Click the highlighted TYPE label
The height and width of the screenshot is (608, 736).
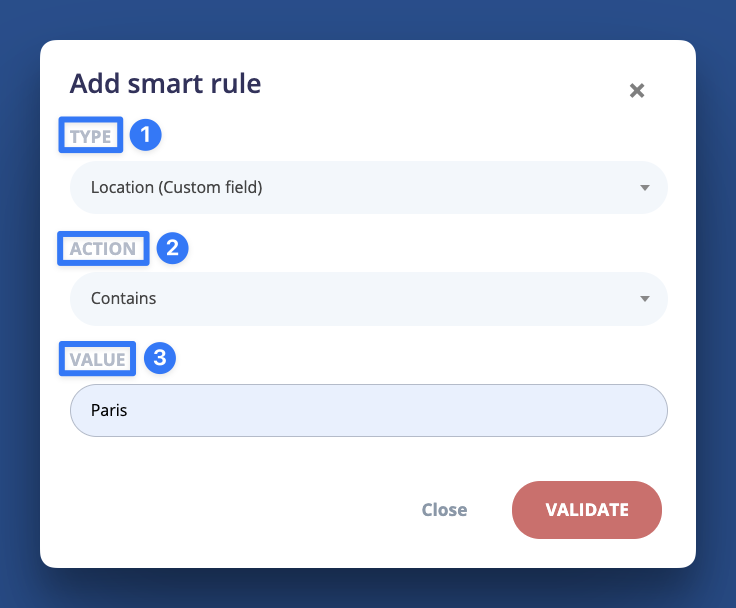tap(91, 135)
